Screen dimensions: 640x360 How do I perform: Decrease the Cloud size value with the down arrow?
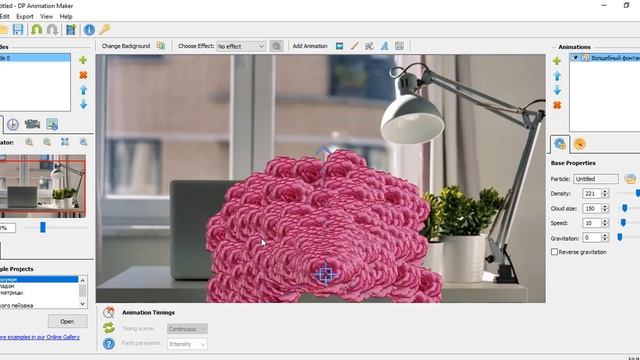[x=605, y=211]
